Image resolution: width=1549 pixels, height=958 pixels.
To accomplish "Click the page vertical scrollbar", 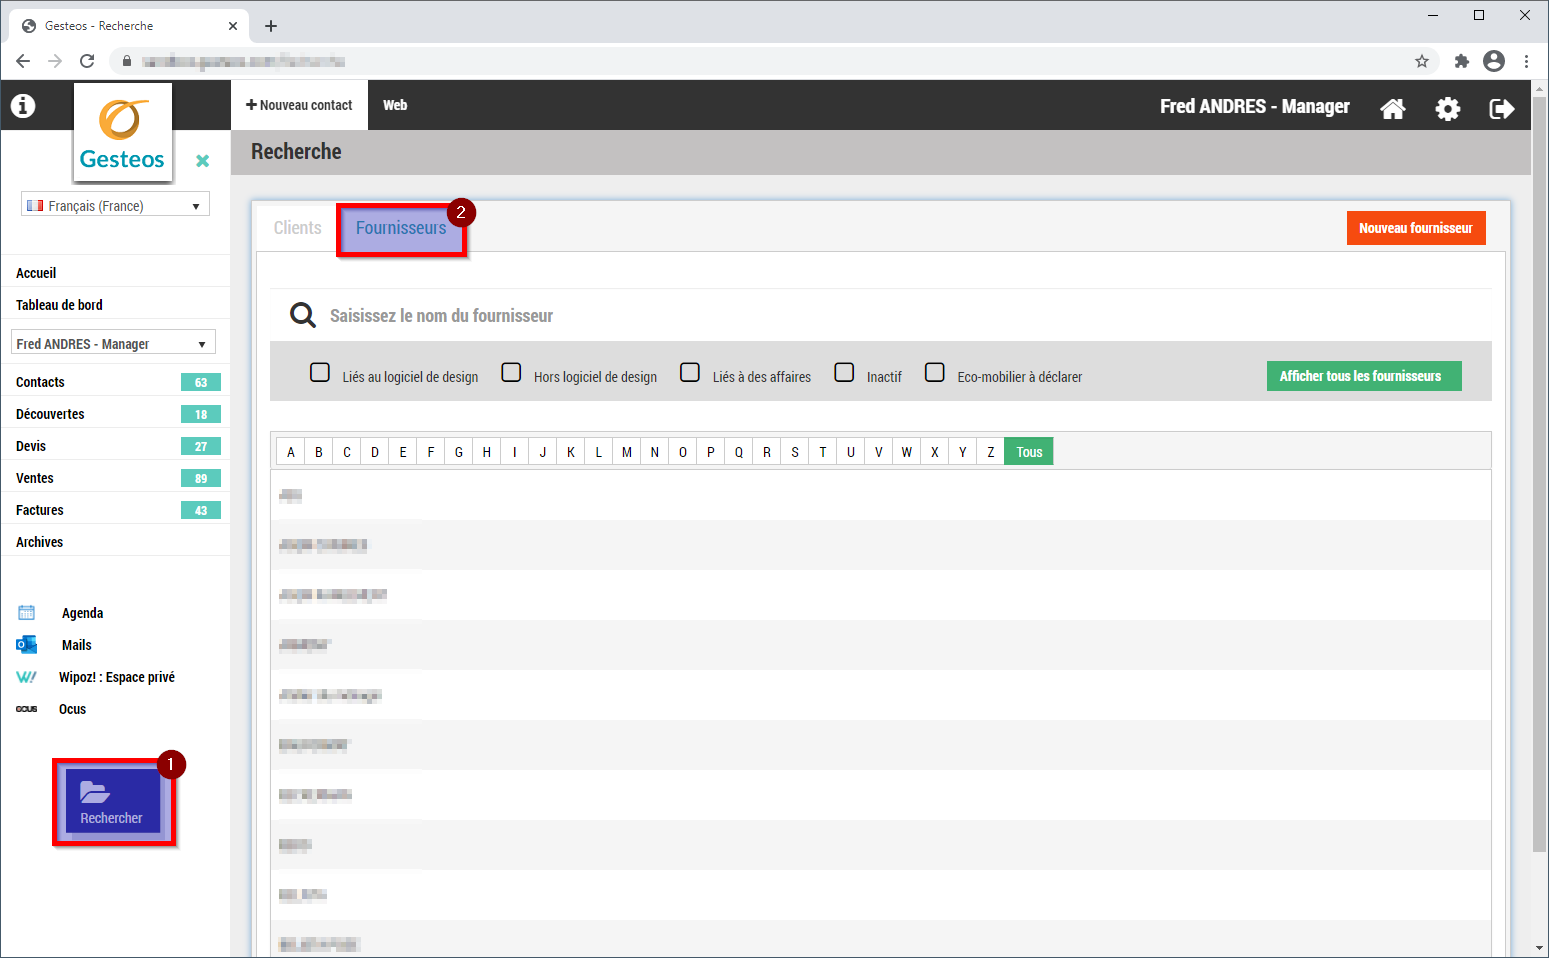I will click(1539, 500).
